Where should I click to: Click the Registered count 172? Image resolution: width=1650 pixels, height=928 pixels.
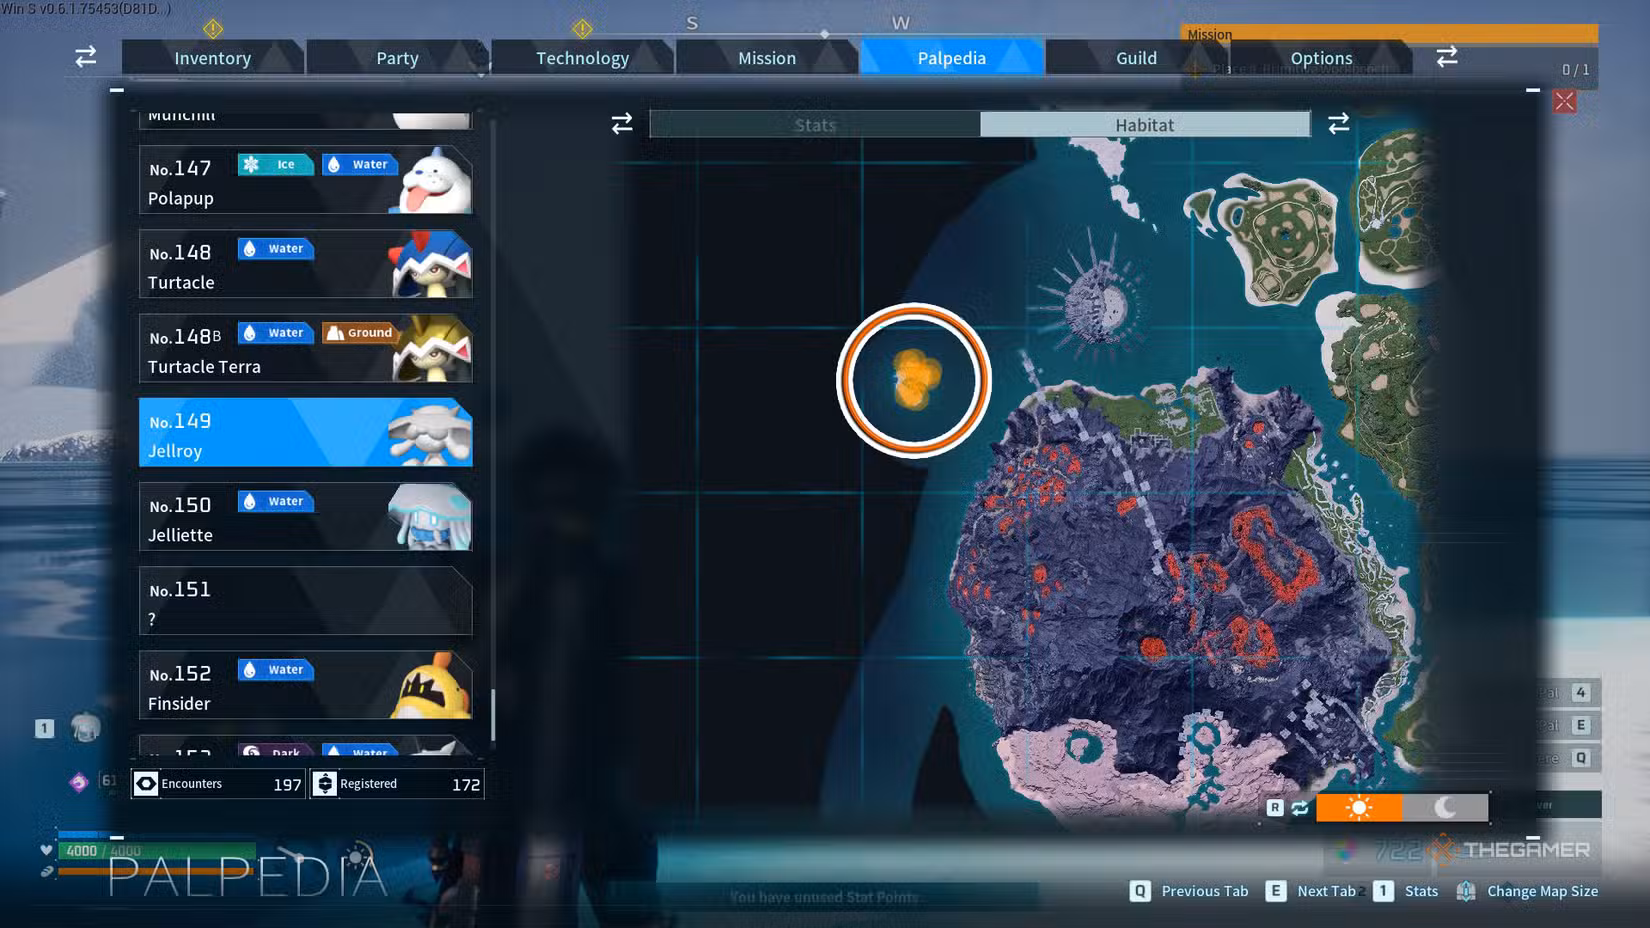(x=466, y=785)
